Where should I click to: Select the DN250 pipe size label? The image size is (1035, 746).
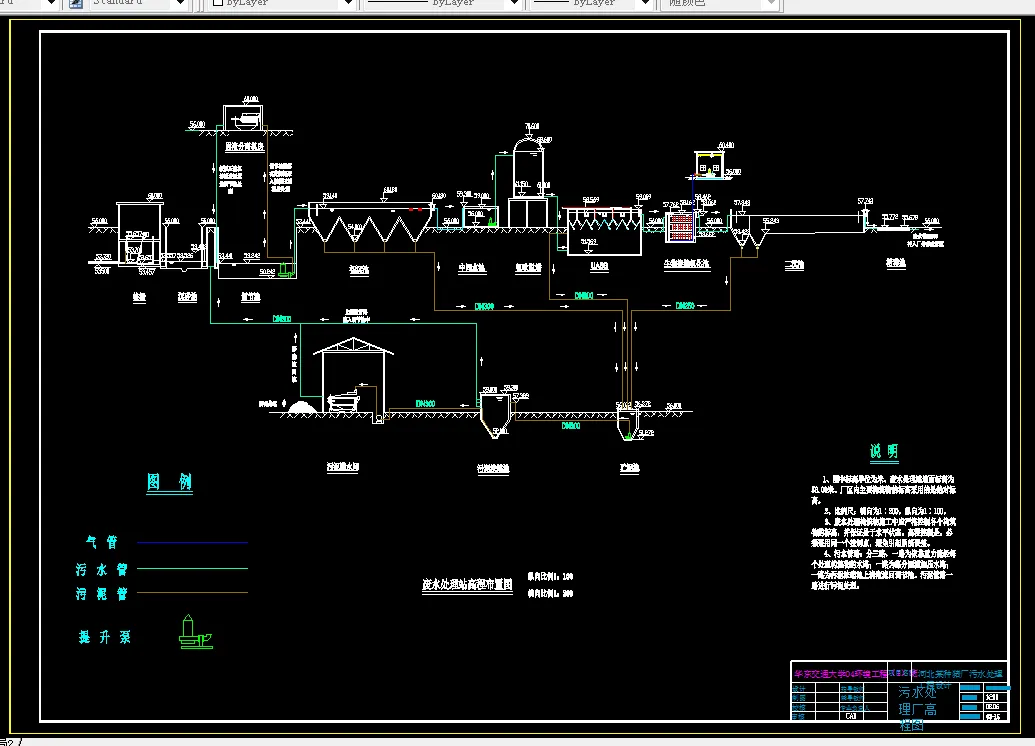point(684,306)
